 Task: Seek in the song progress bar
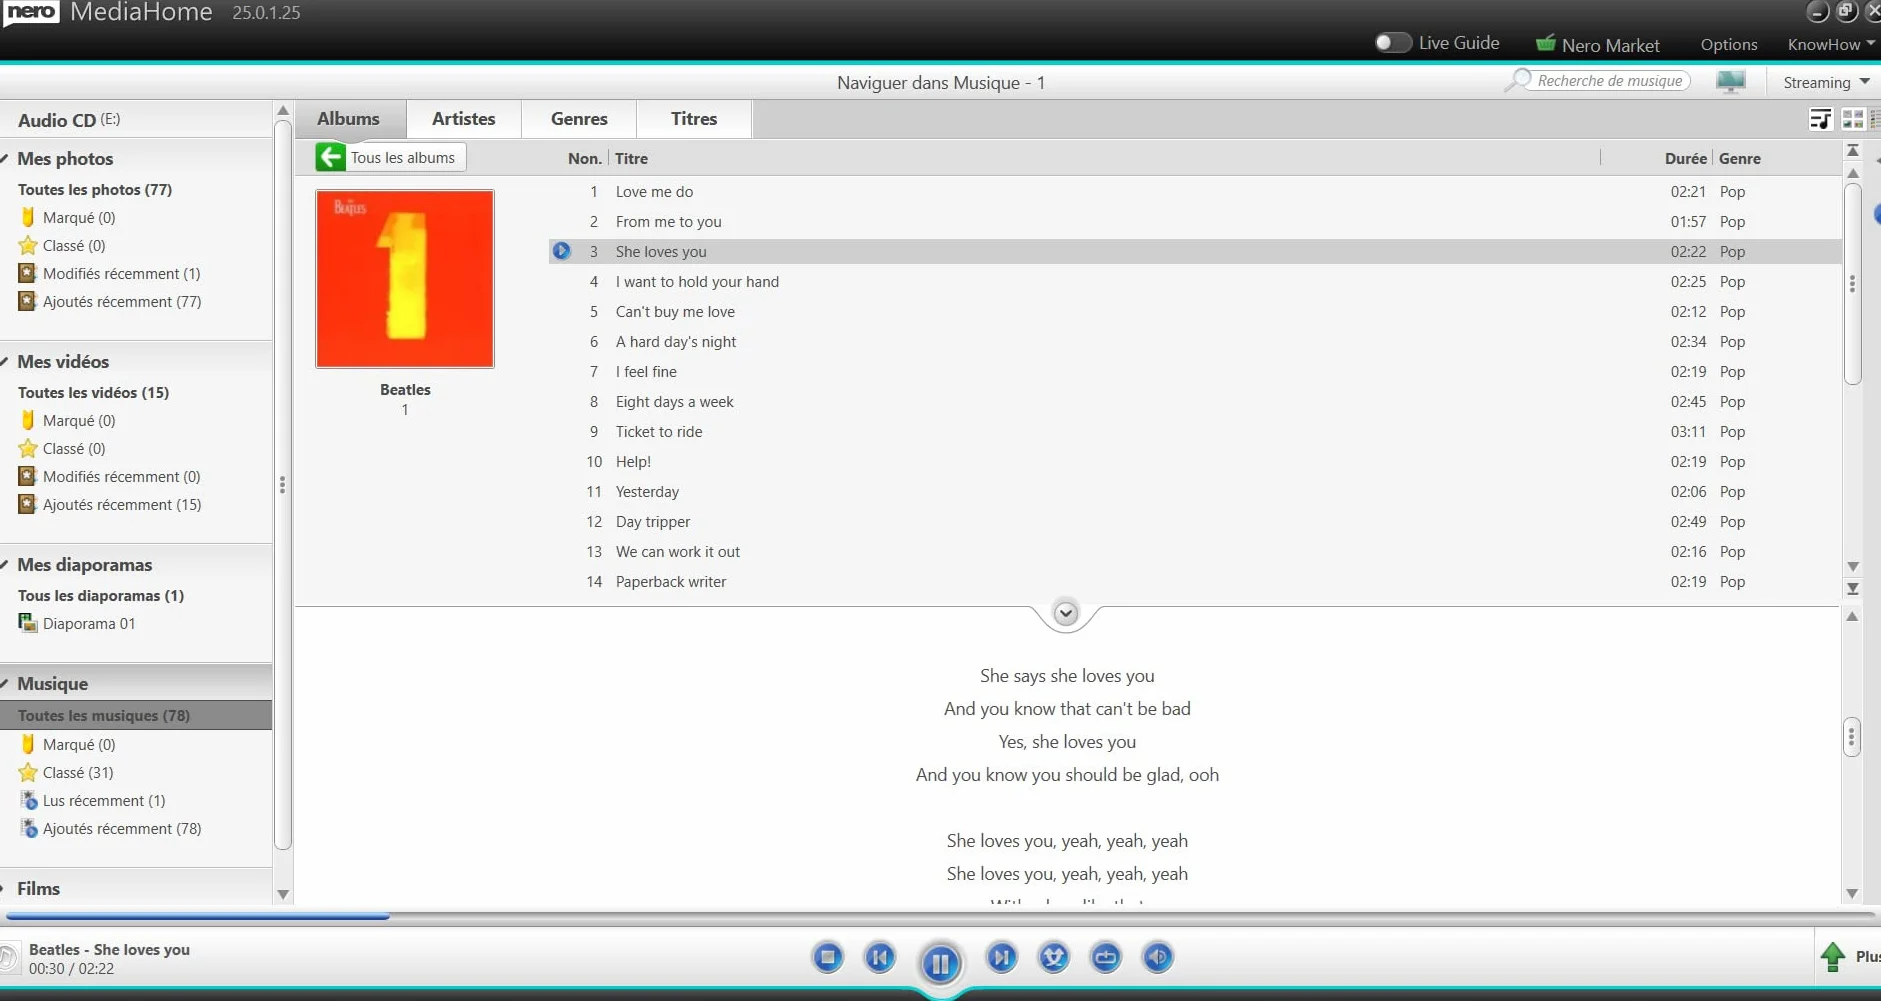pyautogui.click(x=940, y=915)
